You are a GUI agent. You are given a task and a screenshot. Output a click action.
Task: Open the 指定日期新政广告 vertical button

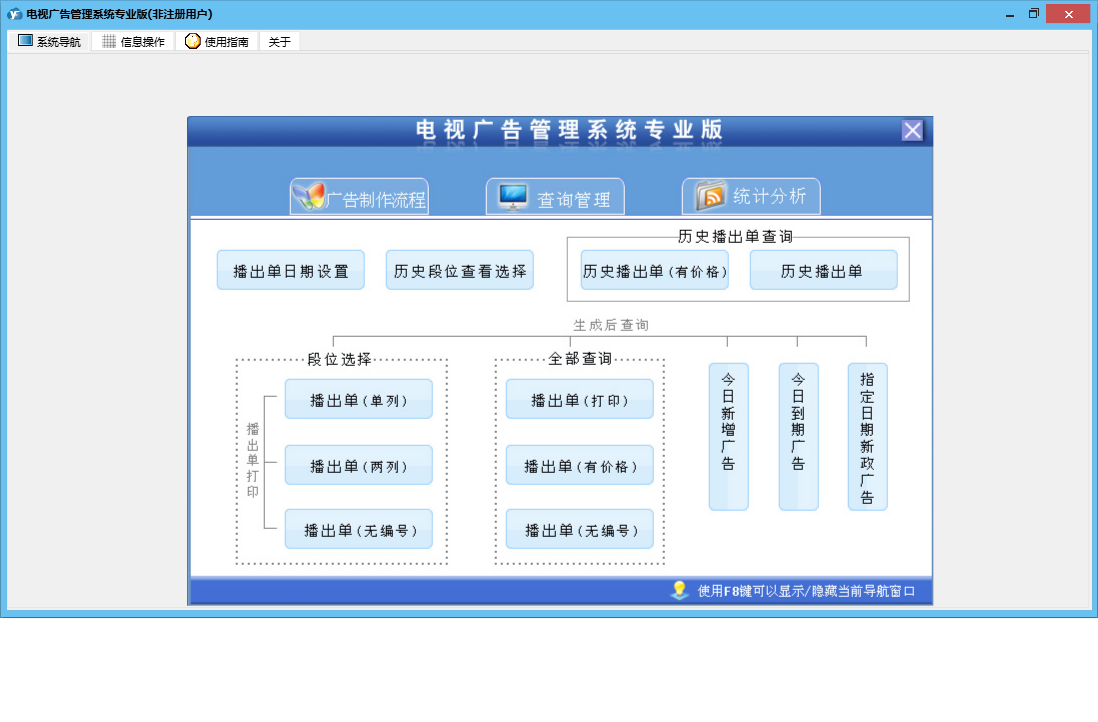(x=868, y=437)
